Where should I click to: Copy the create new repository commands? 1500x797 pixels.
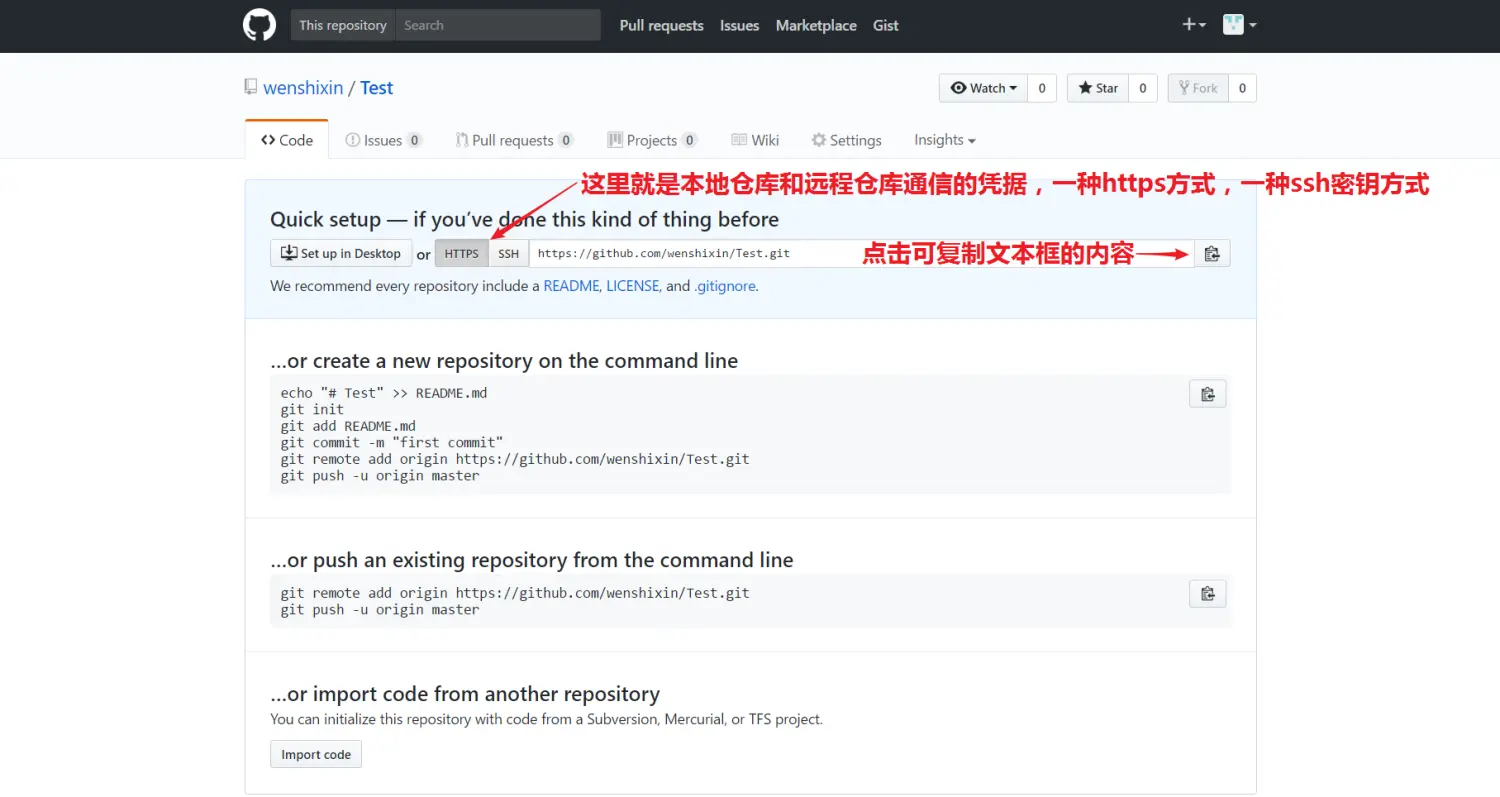click(1208, 394)
